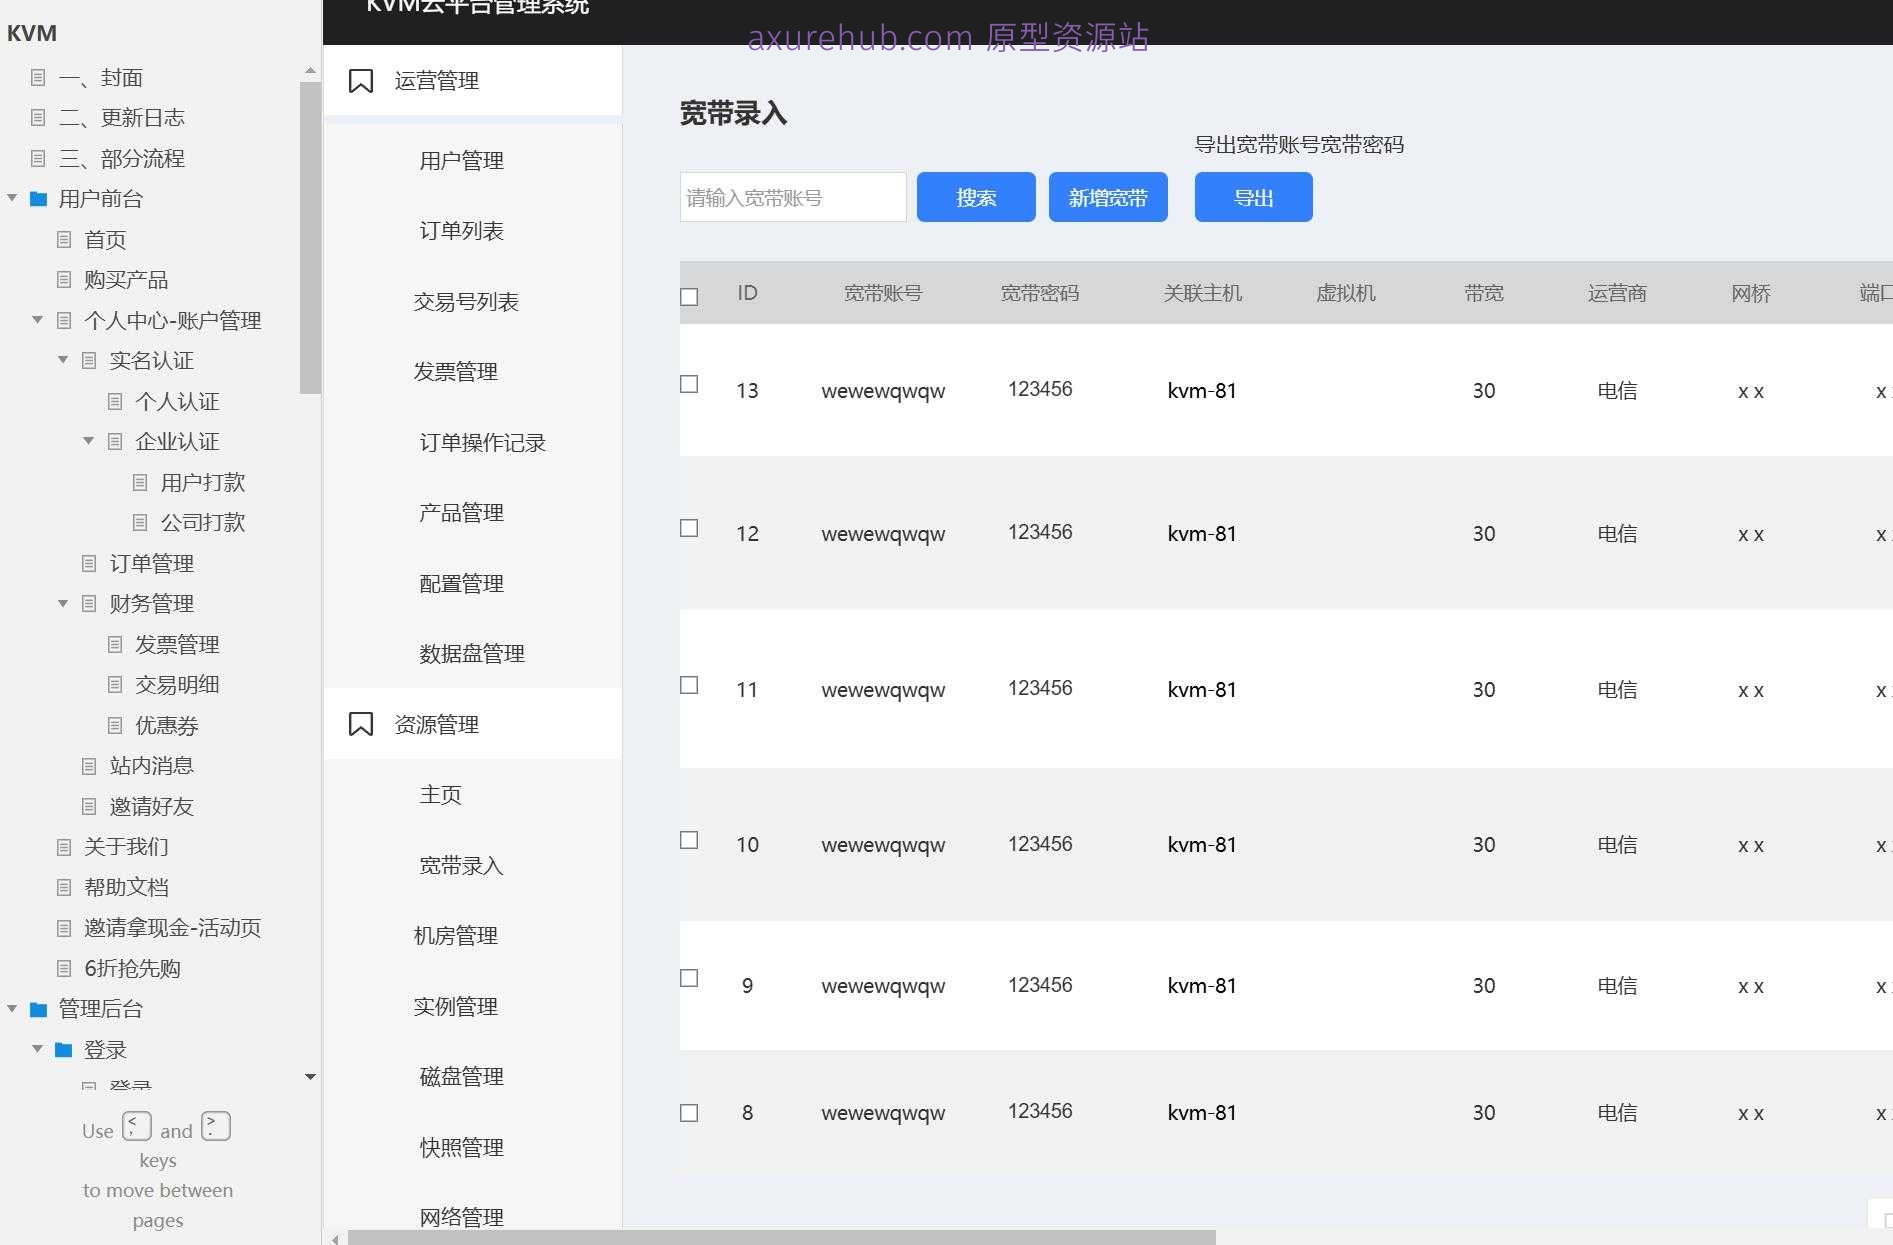Click the bookmark icon beside 运营管理
The image size is (1893, 1245).
click(361, 80)
